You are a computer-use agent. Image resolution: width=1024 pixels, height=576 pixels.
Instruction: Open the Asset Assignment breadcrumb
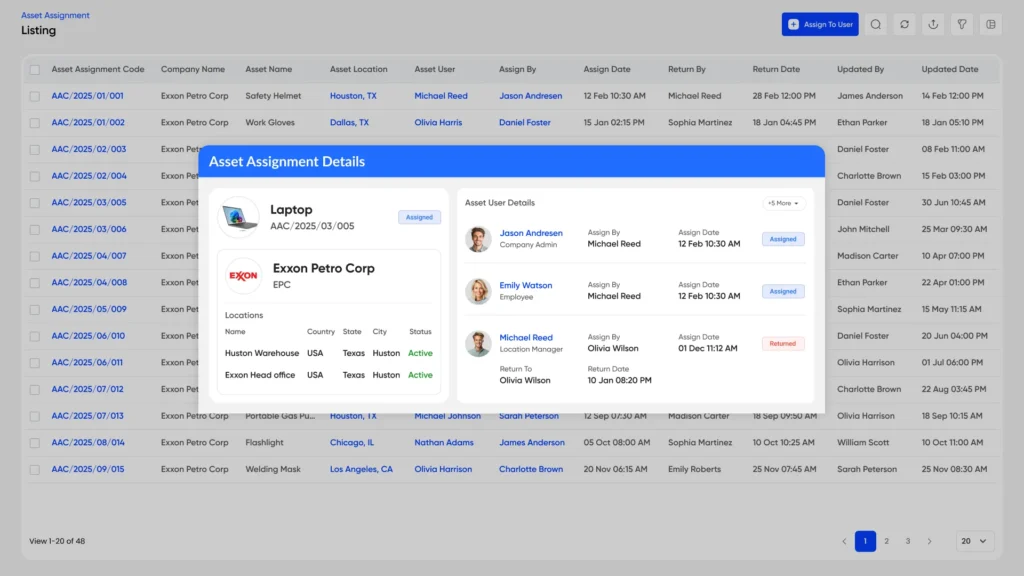pyautogui.click(x=55, y=15)
